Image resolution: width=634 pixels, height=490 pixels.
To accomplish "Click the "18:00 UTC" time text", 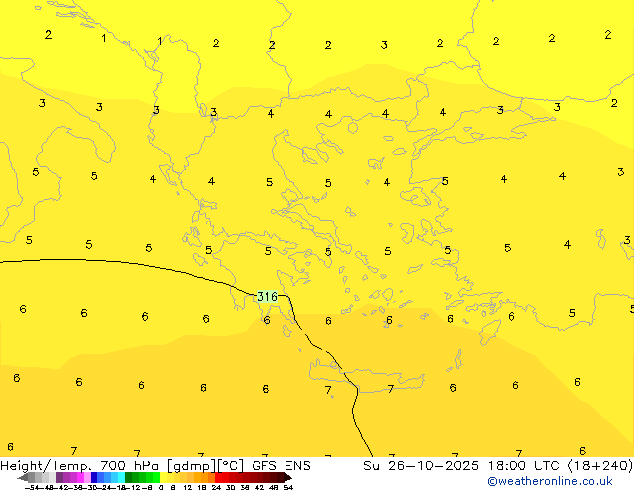I will click(524, 466).
